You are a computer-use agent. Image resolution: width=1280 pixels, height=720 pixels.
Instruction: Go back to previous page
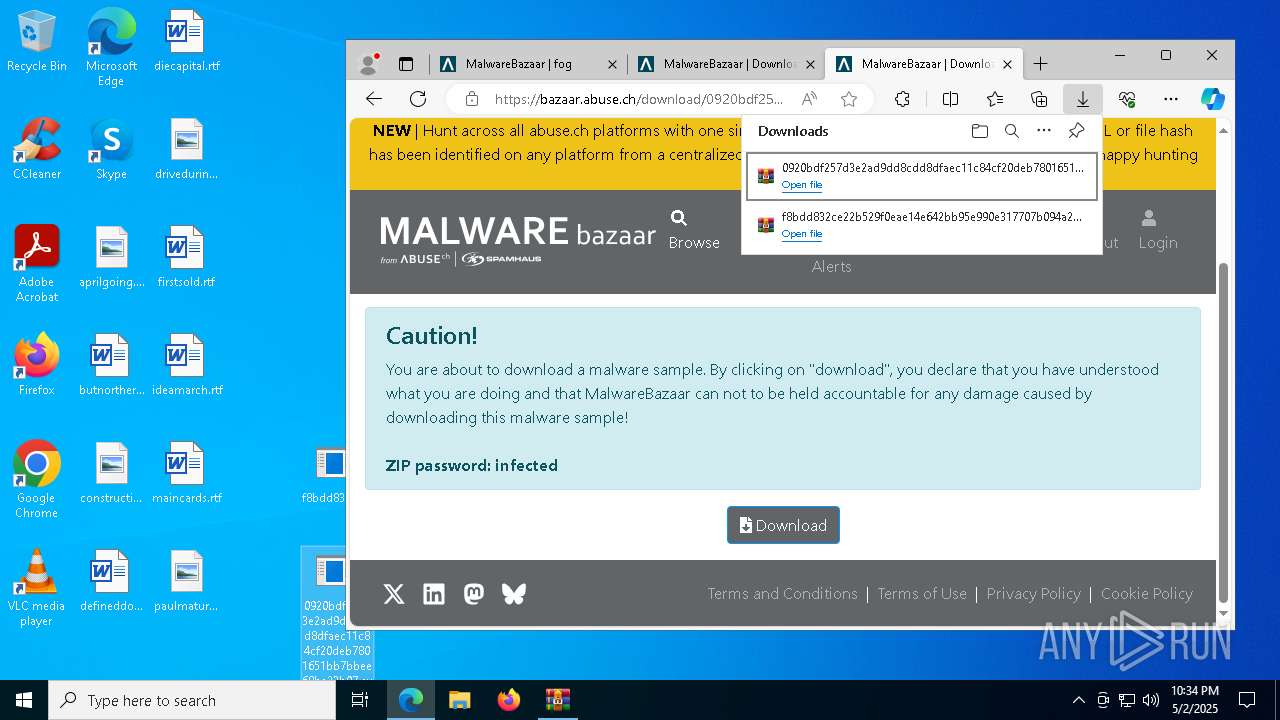click(x=374, y=99)
